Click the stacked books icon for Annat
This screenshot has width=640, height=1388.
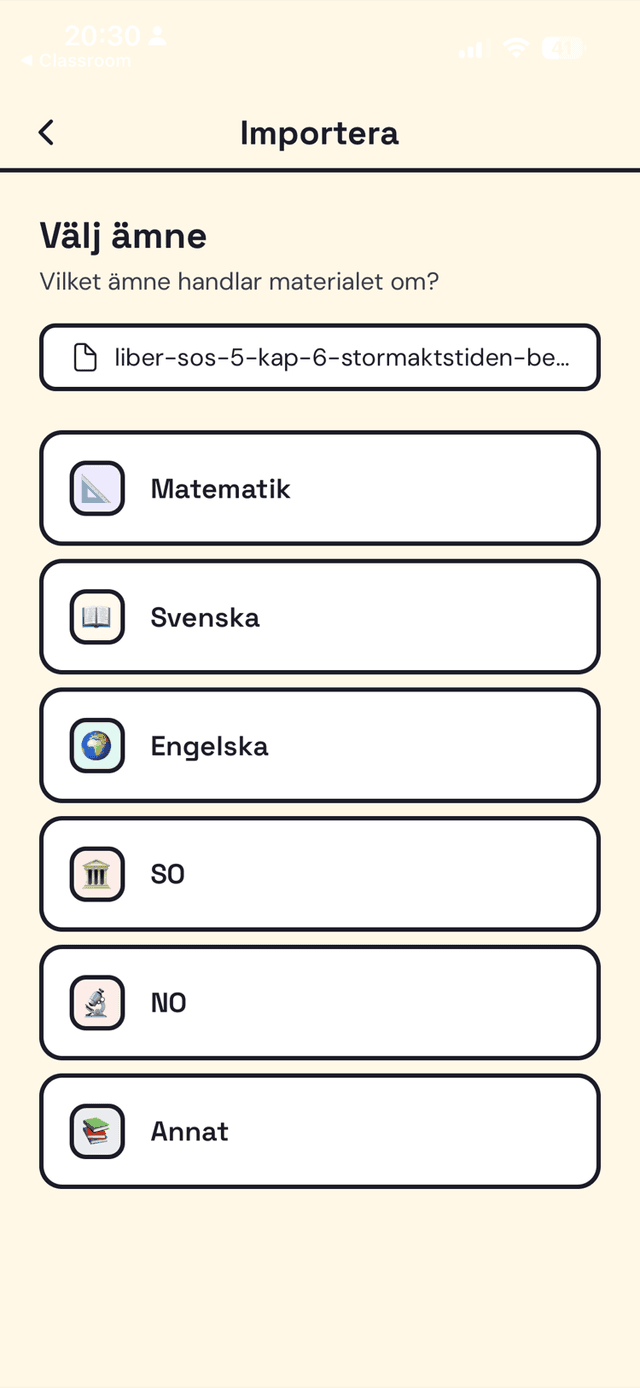point(97,1130)
